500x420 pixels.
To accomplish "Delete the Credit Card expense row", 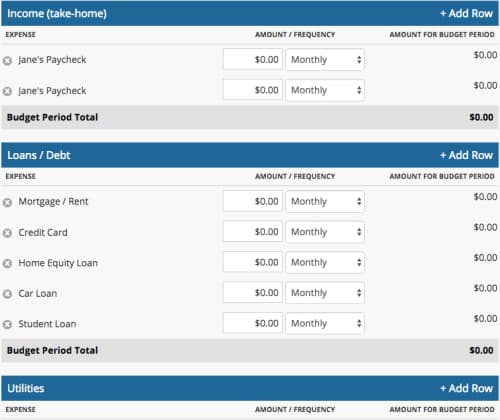I will 7,233.
